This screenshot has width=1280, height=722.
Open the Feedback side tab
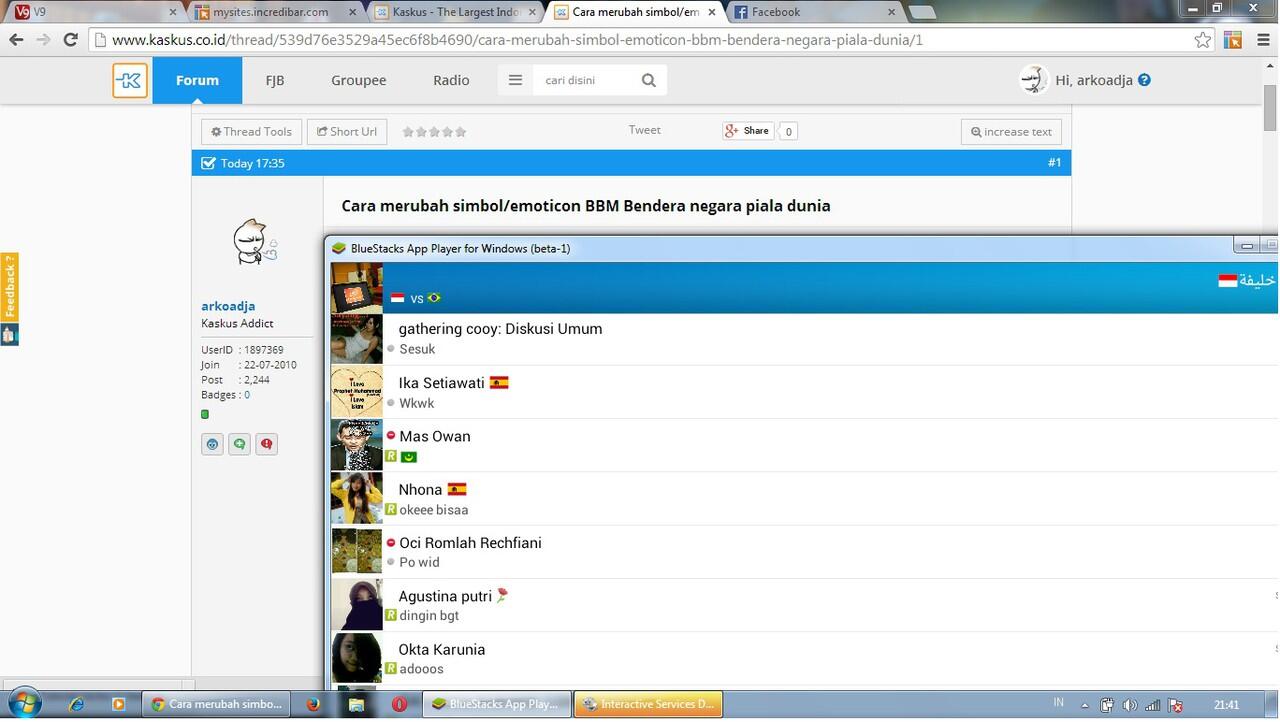click(9, 287)
